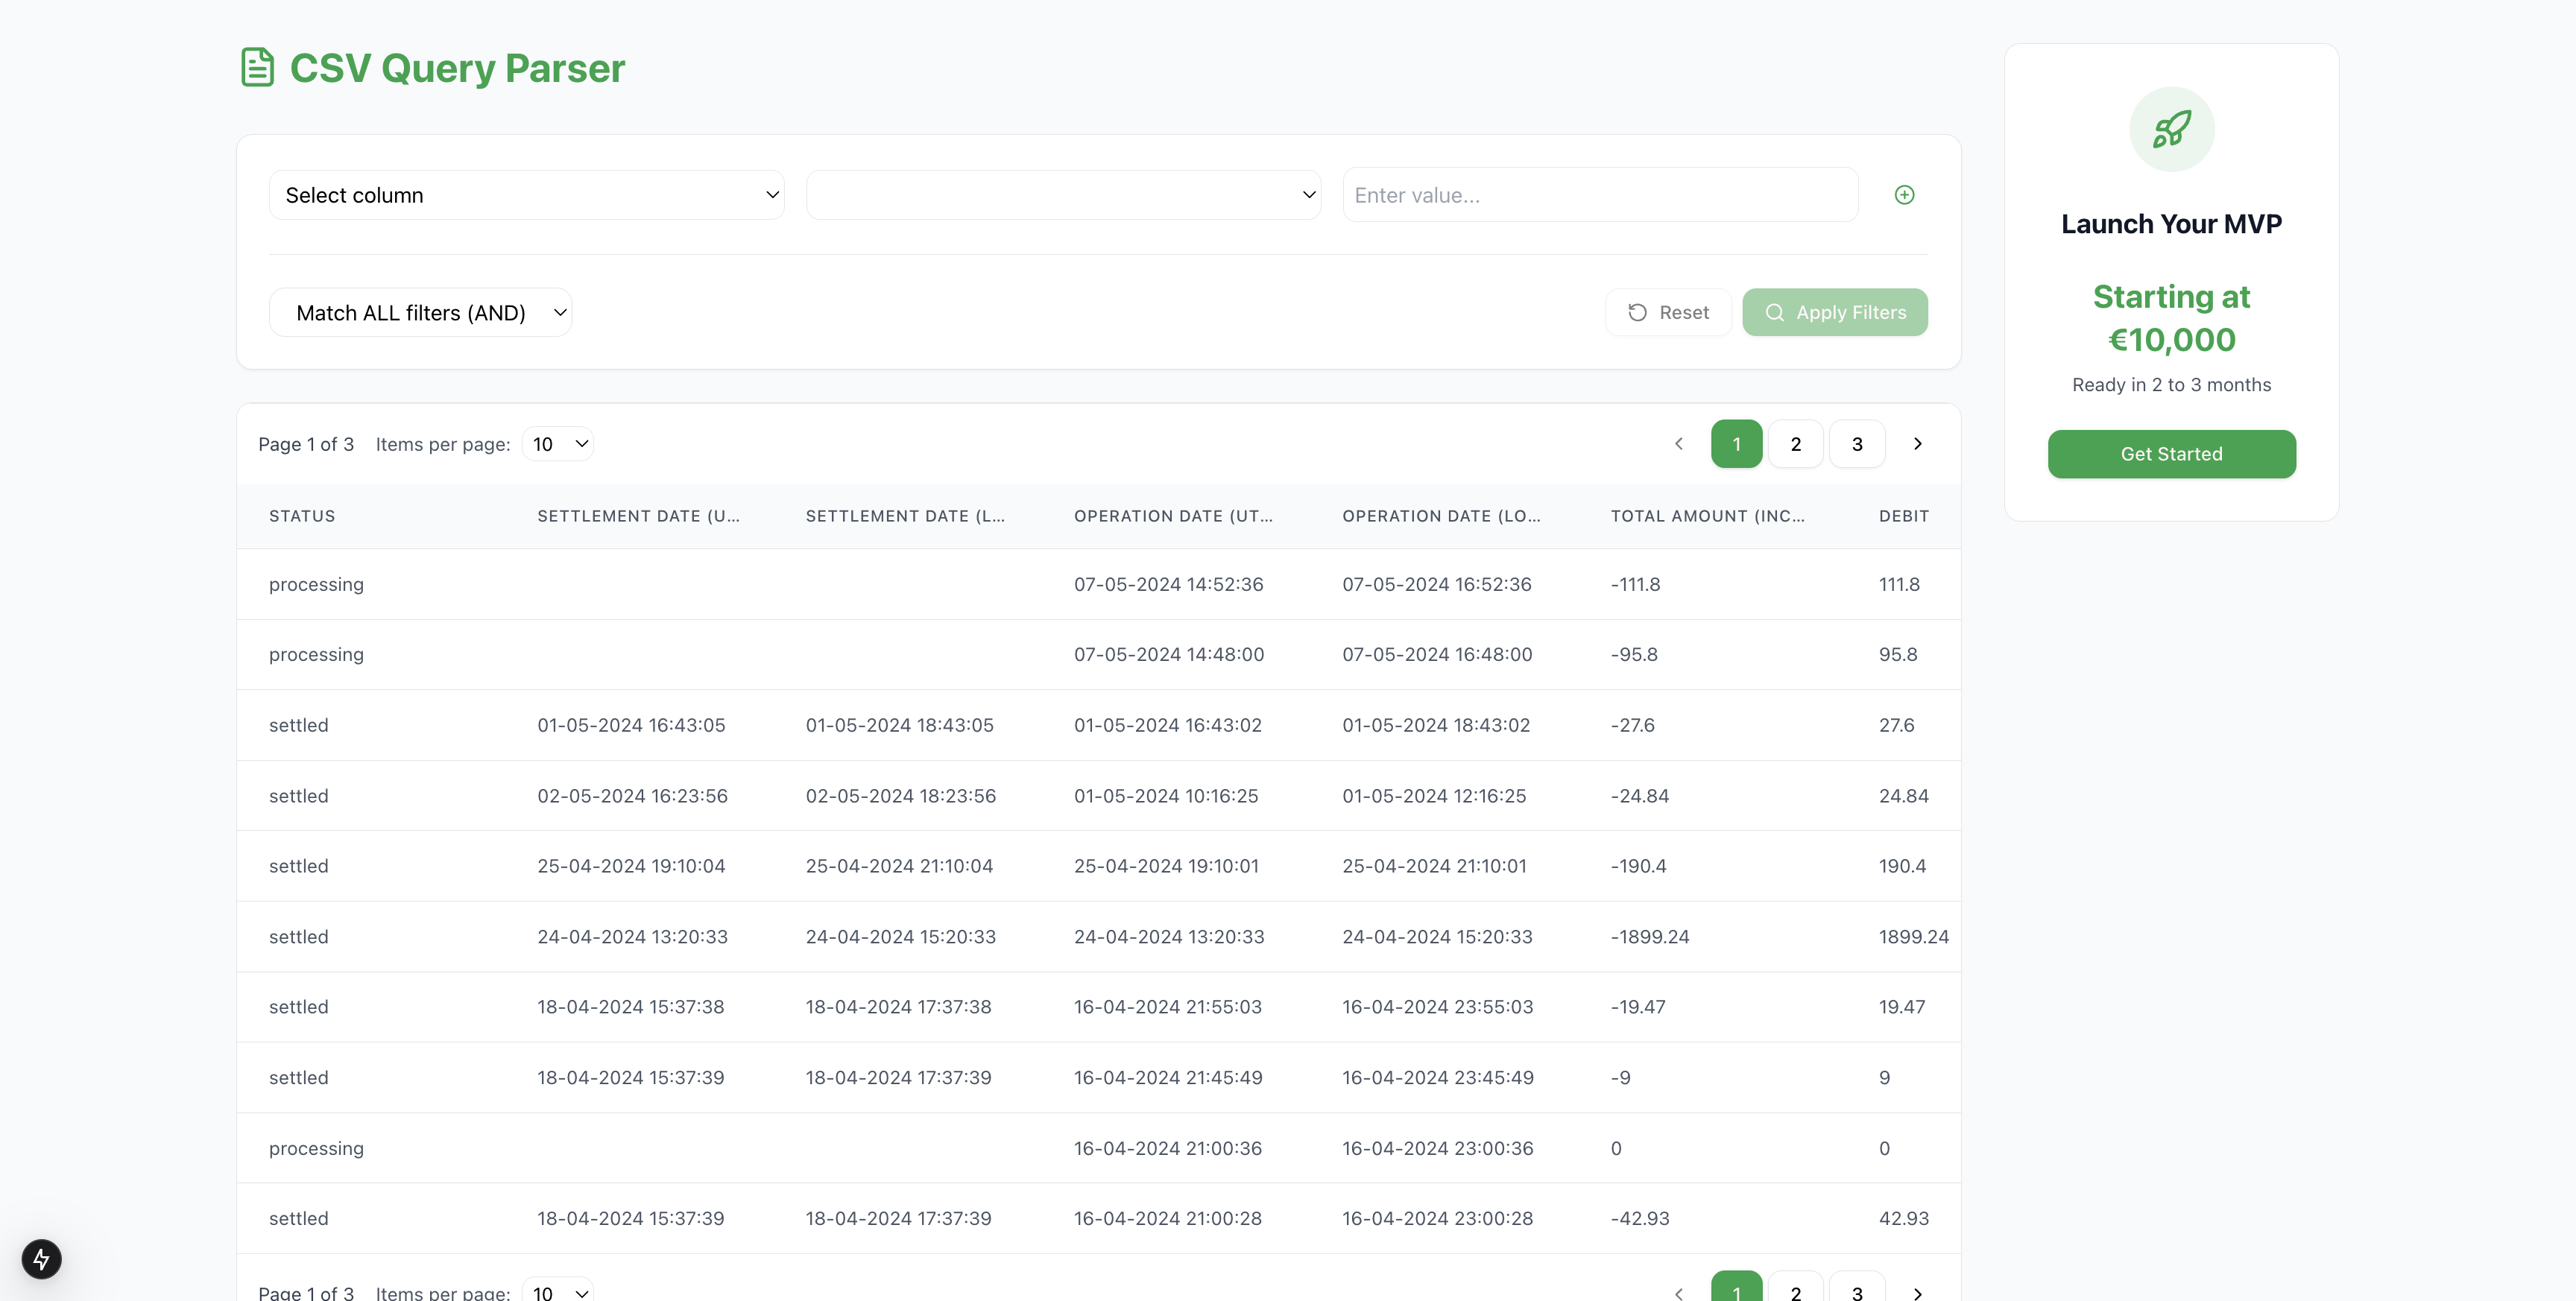Click operation date 16-04-2024 21:55:03
Screen dimensions: 2576x1301
coord(1168,1007)
